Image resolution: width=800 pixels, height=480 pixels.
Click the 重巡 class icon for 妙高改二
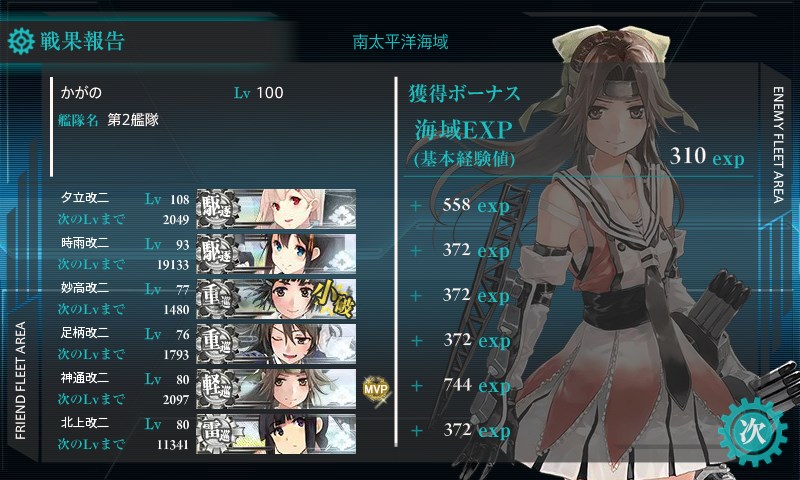coord(216,298)
